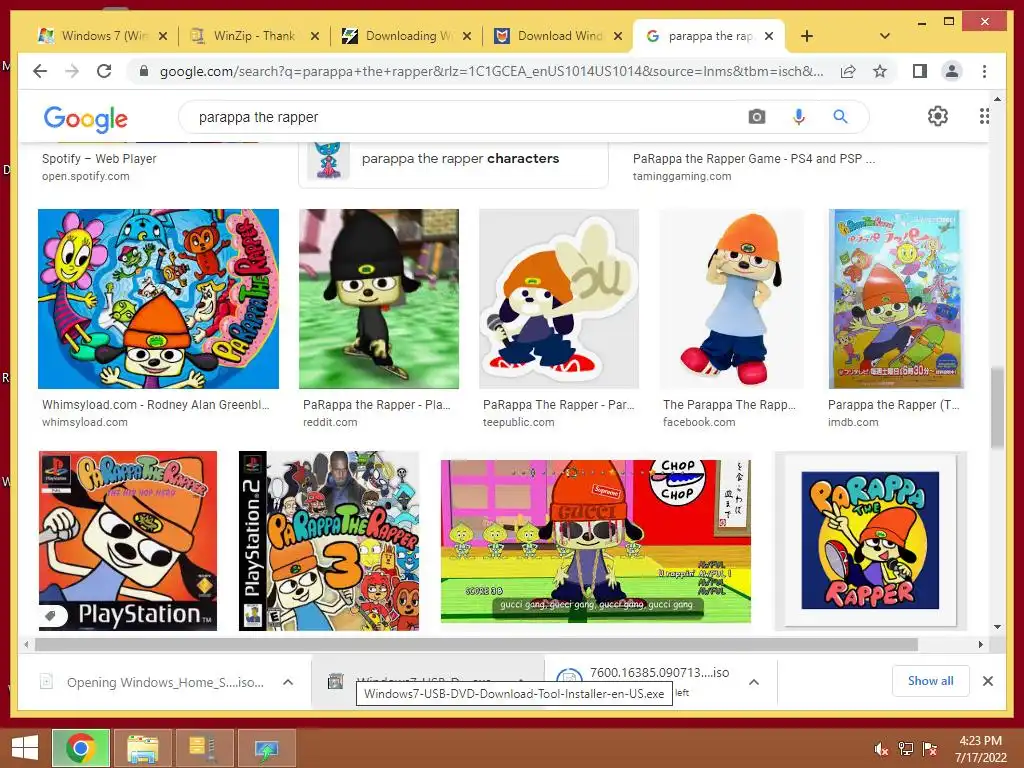Open the PaRappa peace-sign sticker thumbnail
This screenshot has width=1024, height=768.
(x=558, y=299)
